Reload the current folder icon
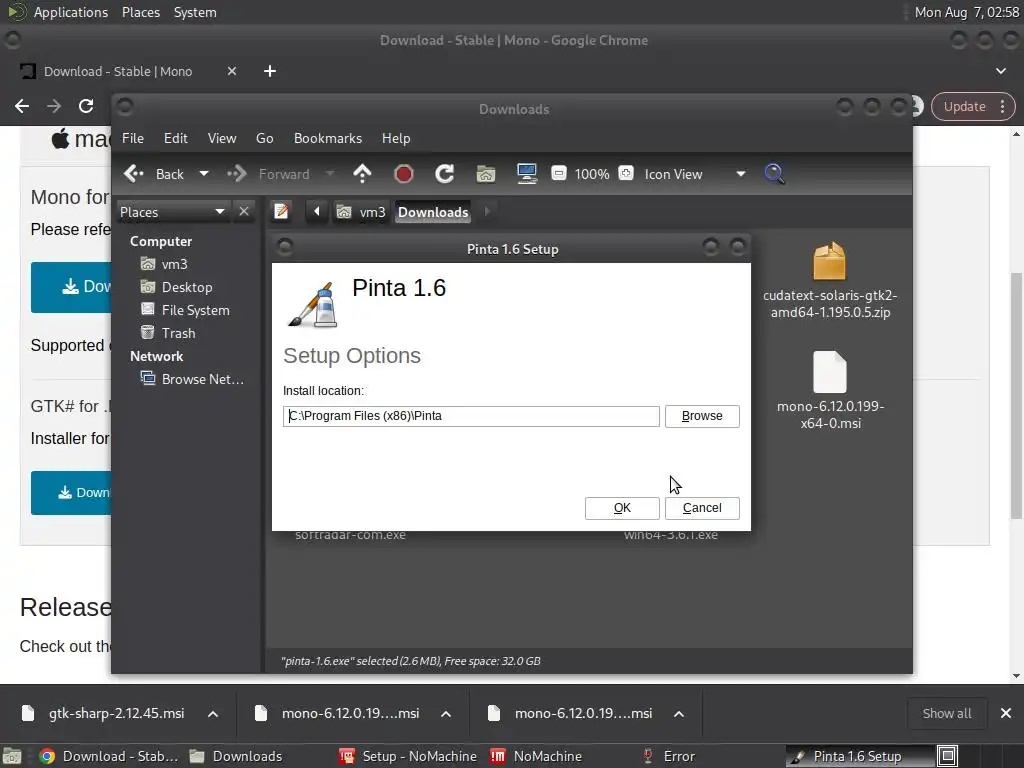 pyautogui.click(x=445, y=174)
